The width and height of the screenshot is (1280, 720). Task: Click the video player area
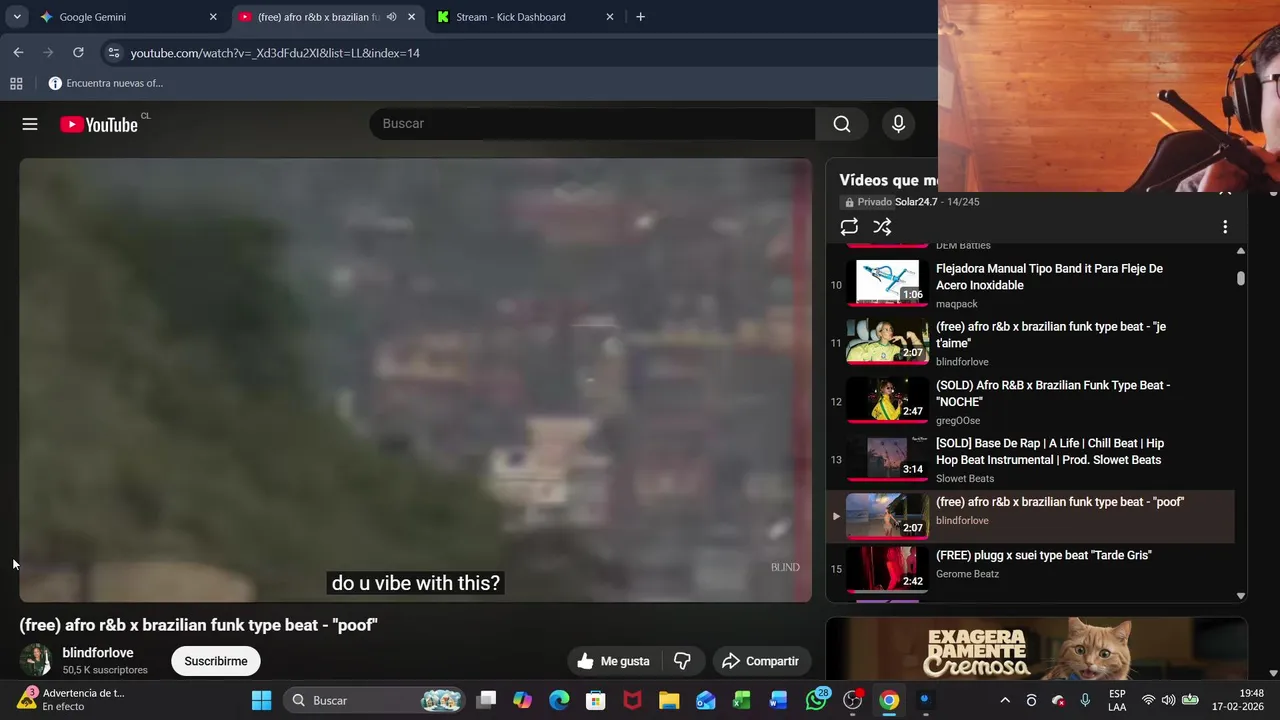point(416,380)
